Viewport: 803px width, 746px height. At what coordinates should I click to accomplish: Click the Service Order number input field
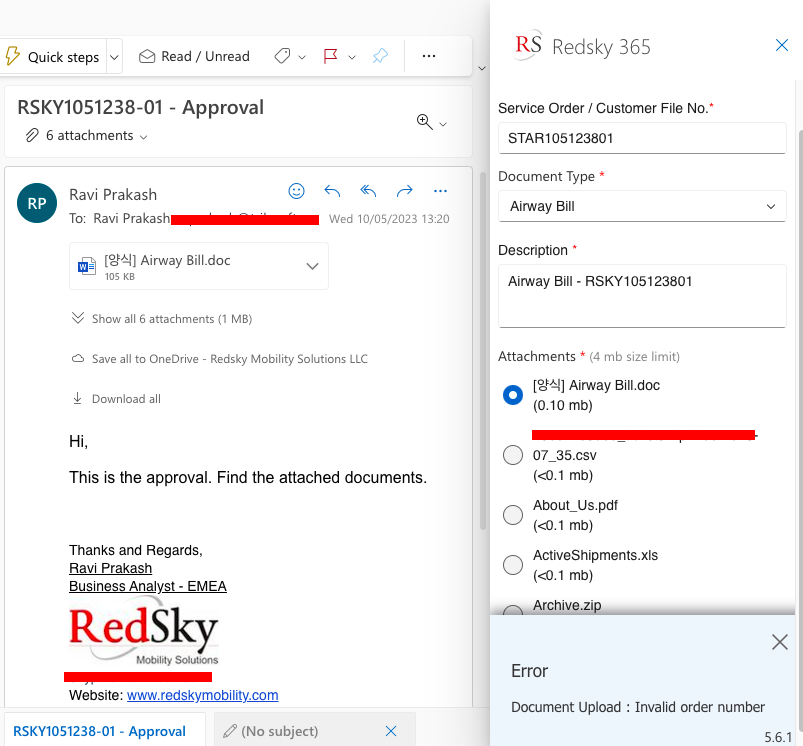[642, 138]
